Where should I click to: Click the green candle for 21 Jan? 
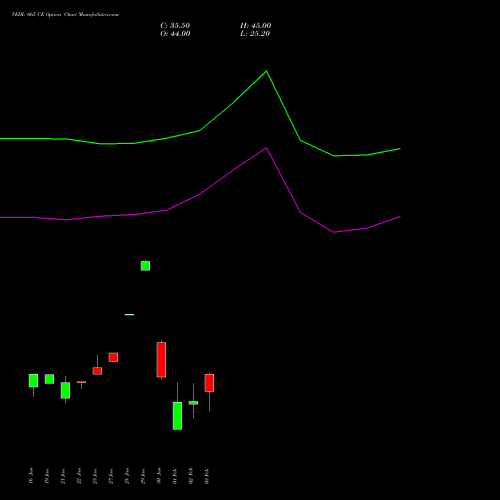(x=65, y=390)
